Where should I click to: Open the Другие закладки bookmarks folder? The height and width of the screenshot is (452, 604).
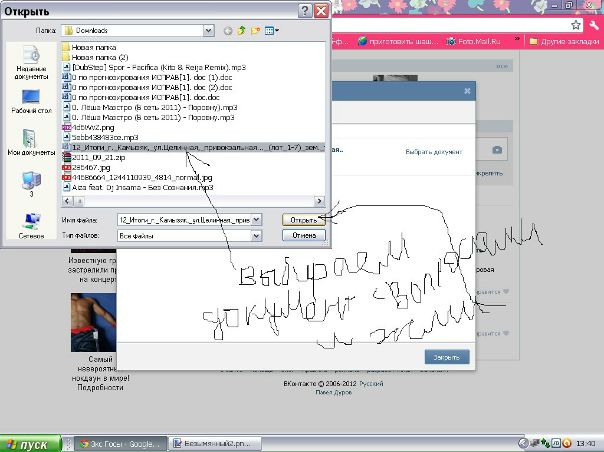tap(567, 42)
